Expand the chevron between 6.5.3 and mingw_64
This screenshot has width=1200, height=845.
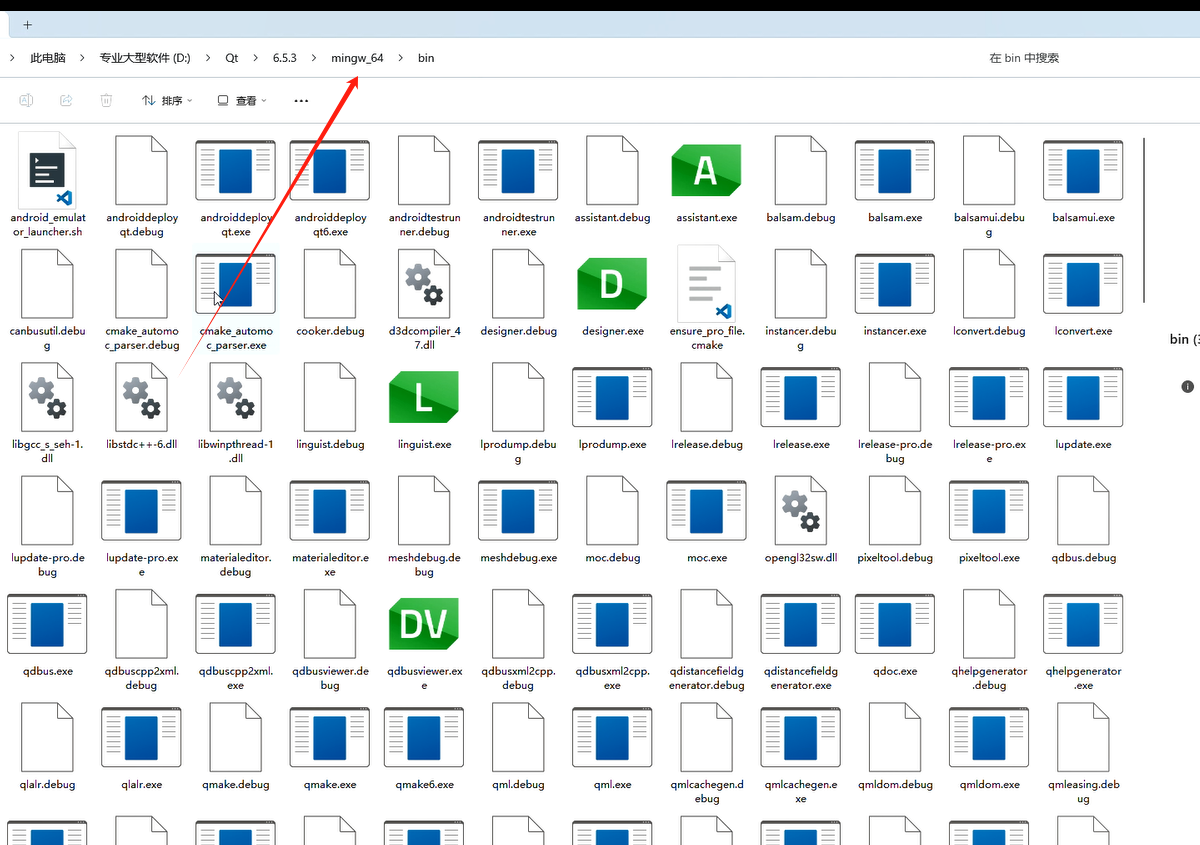tap(314, 58)
